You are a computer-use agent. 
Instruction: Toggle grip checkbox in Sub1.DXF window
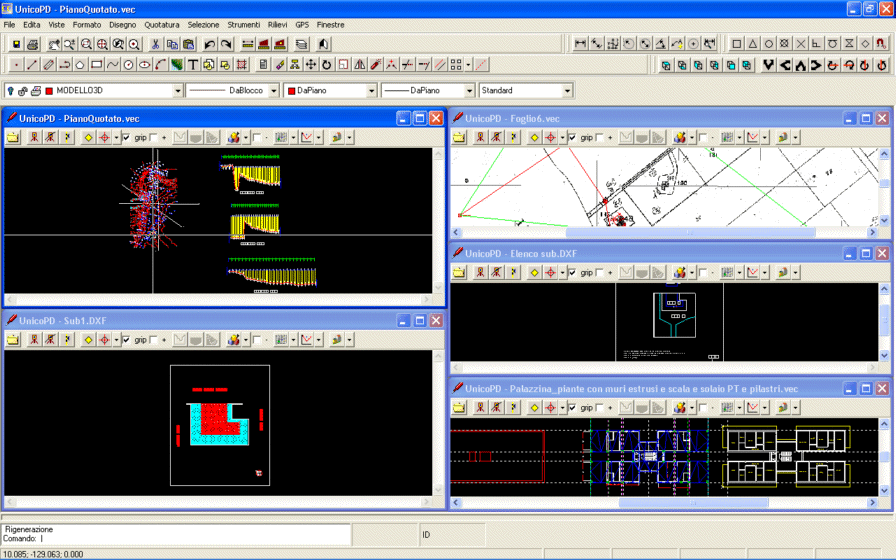click(x=126, y=339)
